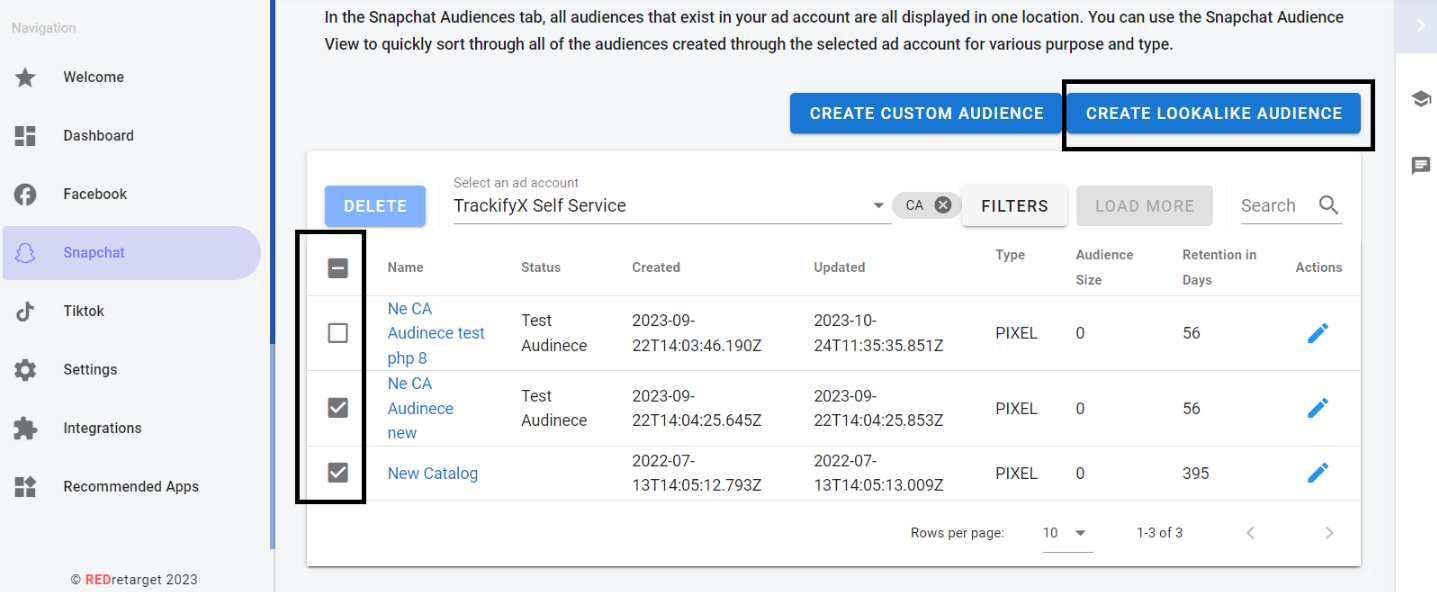Check the Ne CA Audinece test php 8 row
Screen dimensions: 1437x592
tap(337, 333)
